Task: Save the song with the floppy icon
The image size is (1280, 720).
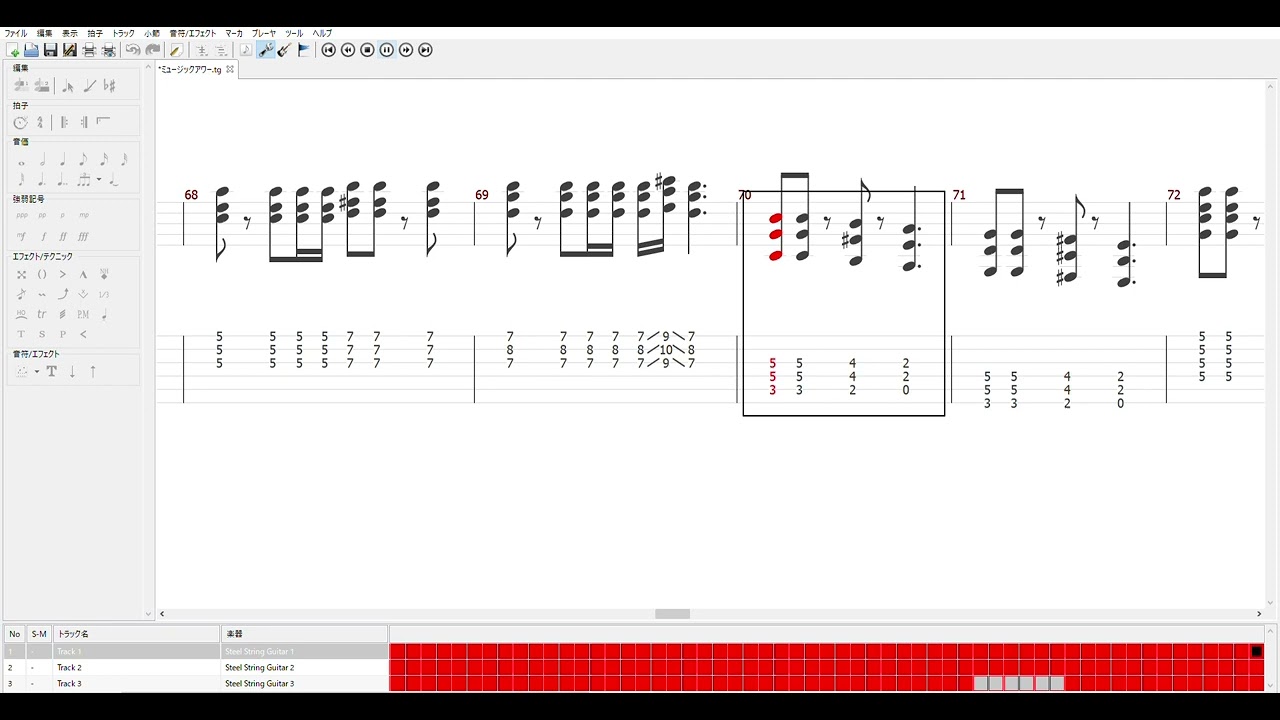Action: 50,50
